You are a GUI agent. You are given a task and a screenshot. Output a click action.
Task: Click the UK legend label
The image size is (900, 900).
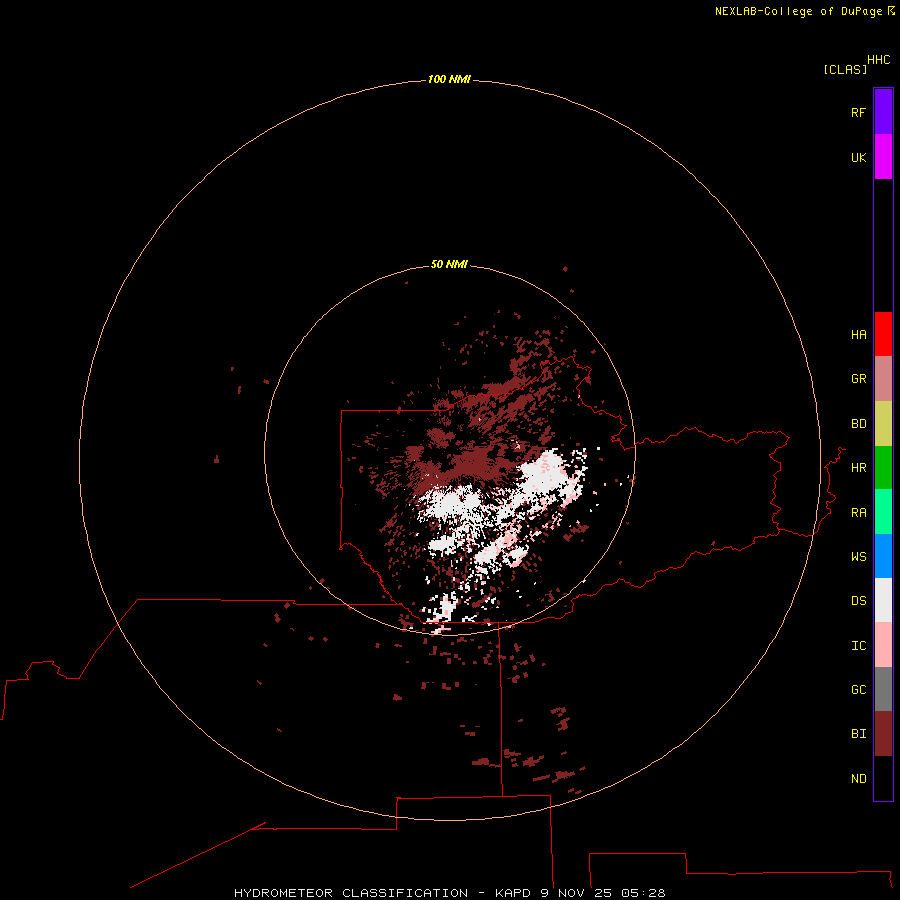tap(859, 157)
